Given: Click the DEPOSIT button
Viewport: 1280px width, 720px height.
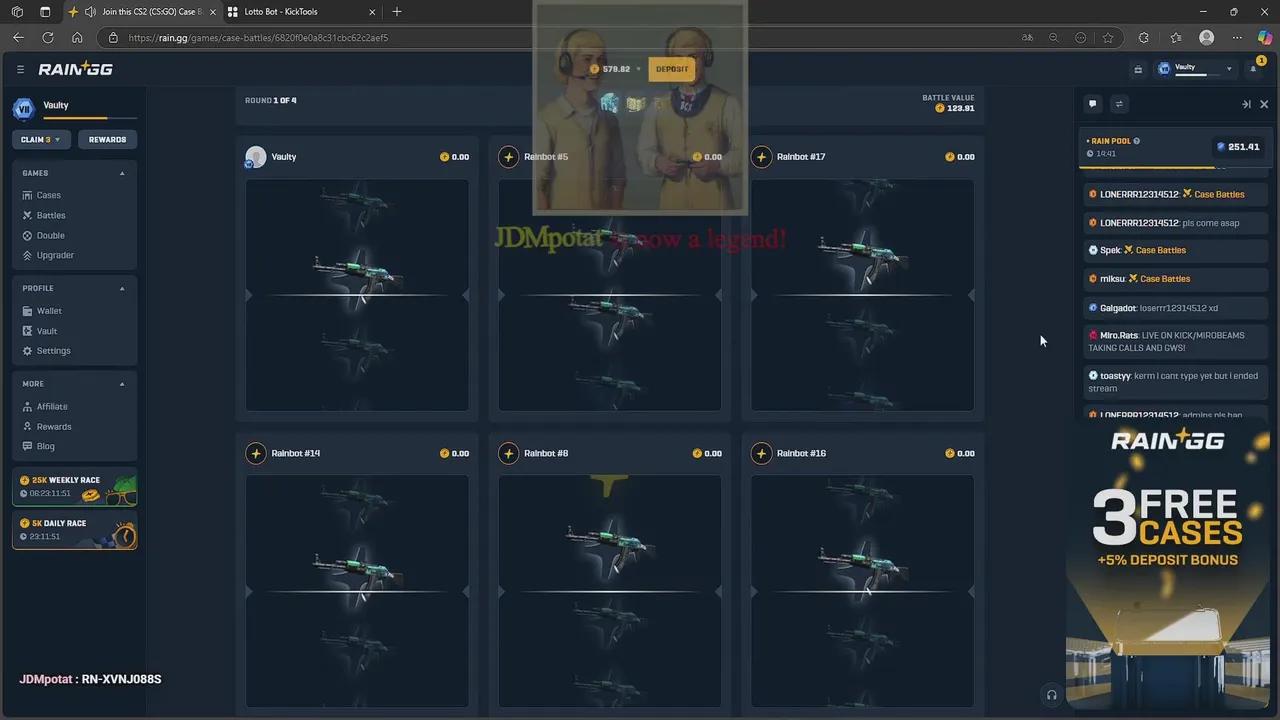Looking at the screenshot, I should pos(672,69).
